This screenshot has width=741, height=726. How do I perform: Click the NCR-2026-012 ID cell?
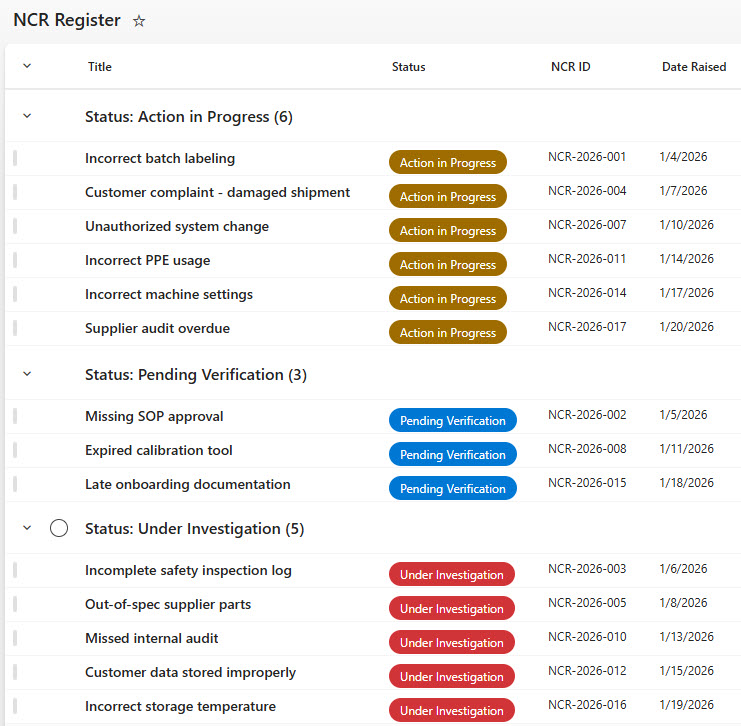(587, 671)
